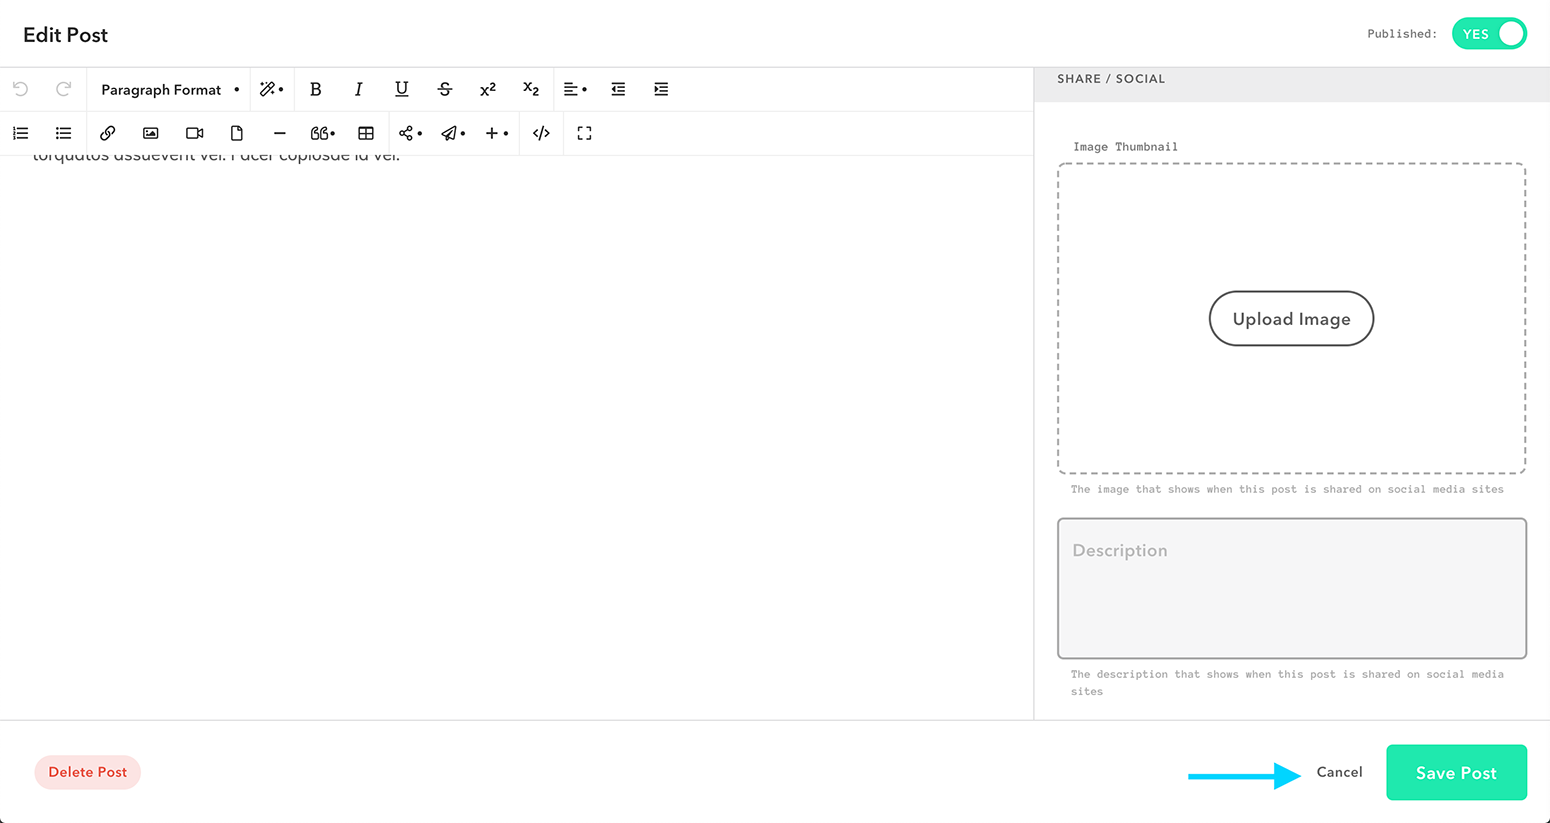
Task: Insert an ordered numbered list
Action: tap(20, 133)
